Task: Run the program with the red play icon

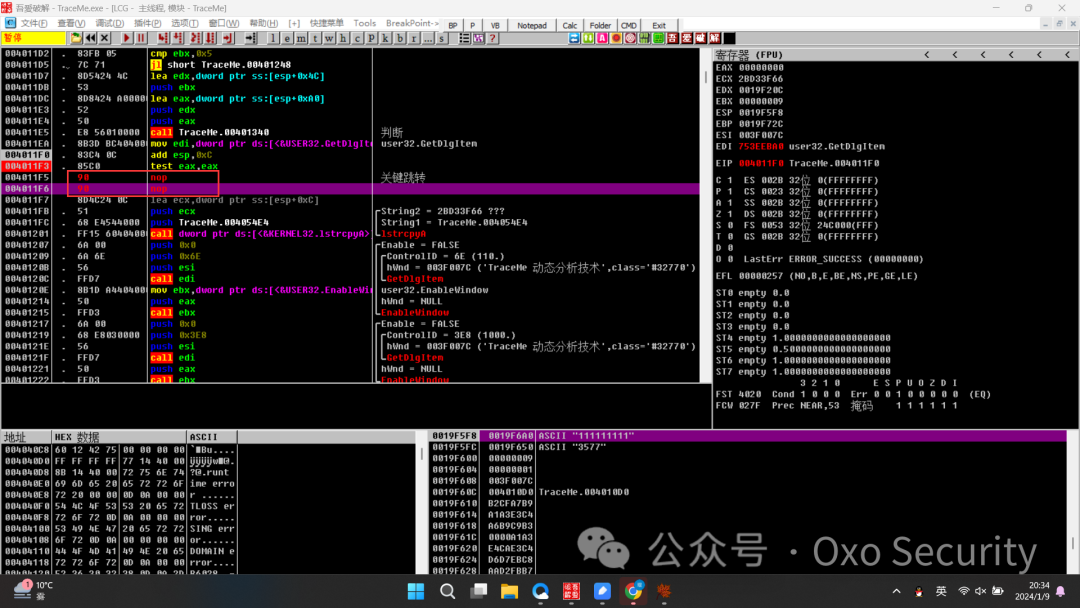Action: (x=127, y=39)
